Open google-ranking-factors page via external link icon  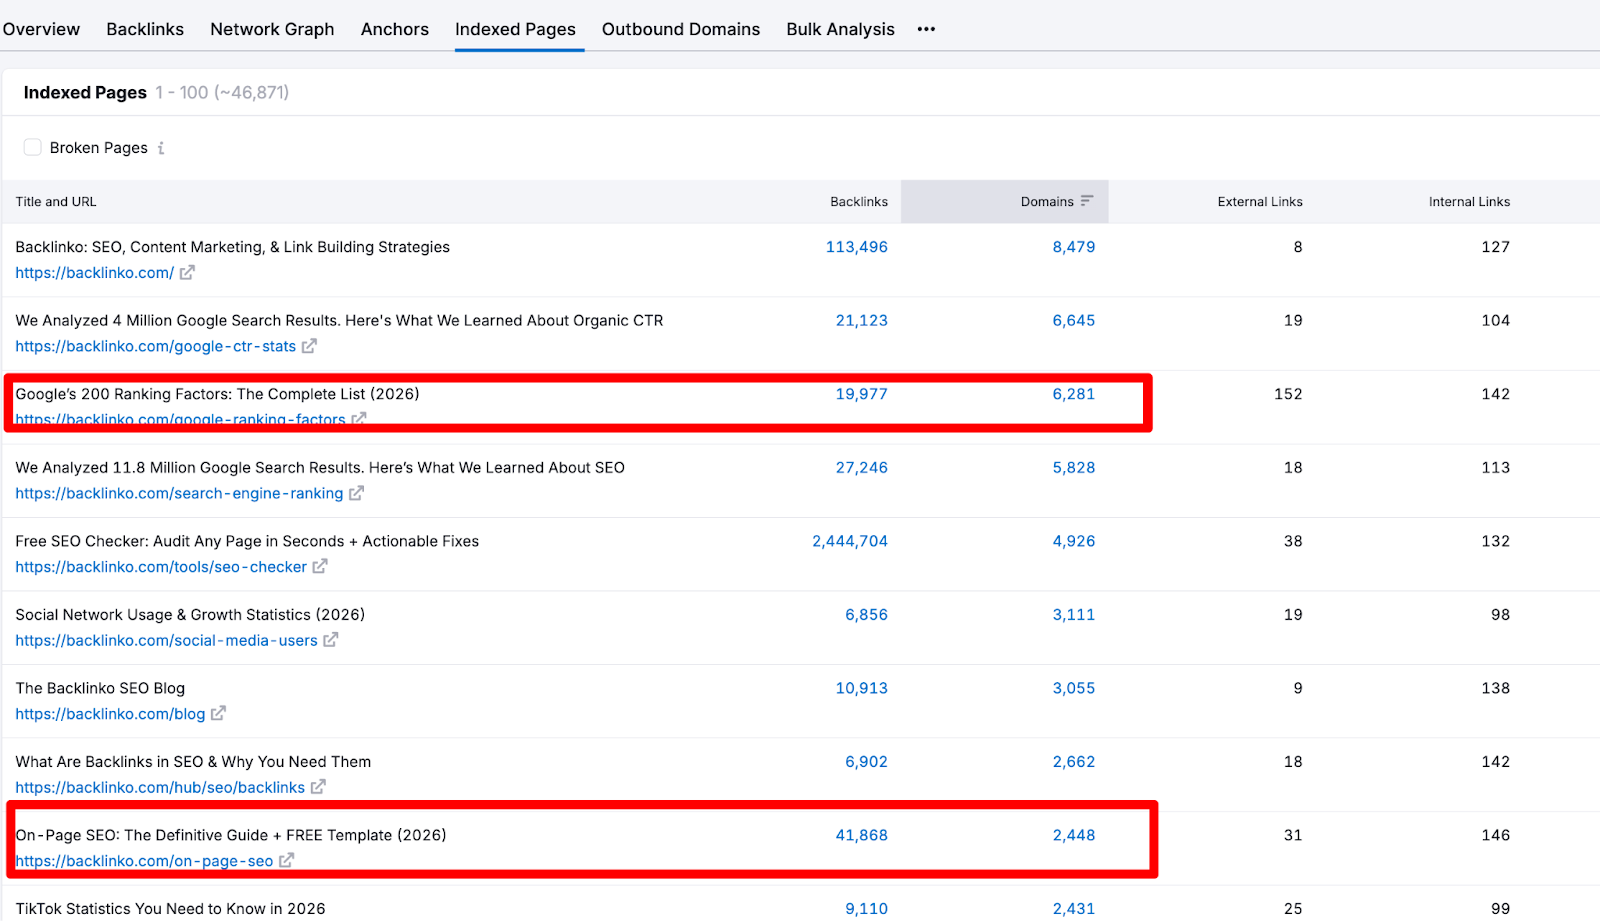[359, 419]
